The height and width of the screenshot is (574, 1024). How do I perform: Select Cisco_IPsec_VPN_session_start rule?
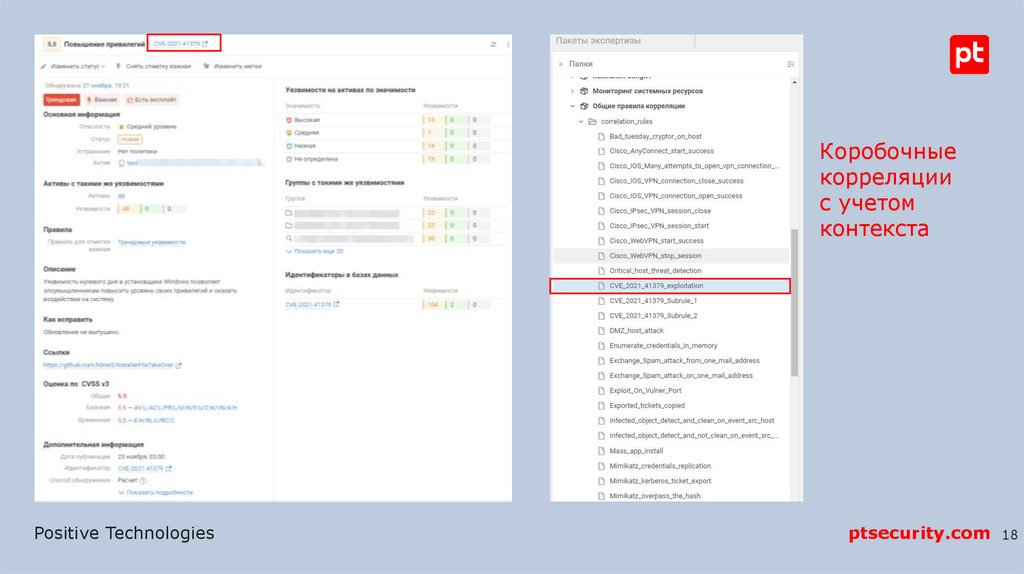pyautogui.click(x=659, y=226)
